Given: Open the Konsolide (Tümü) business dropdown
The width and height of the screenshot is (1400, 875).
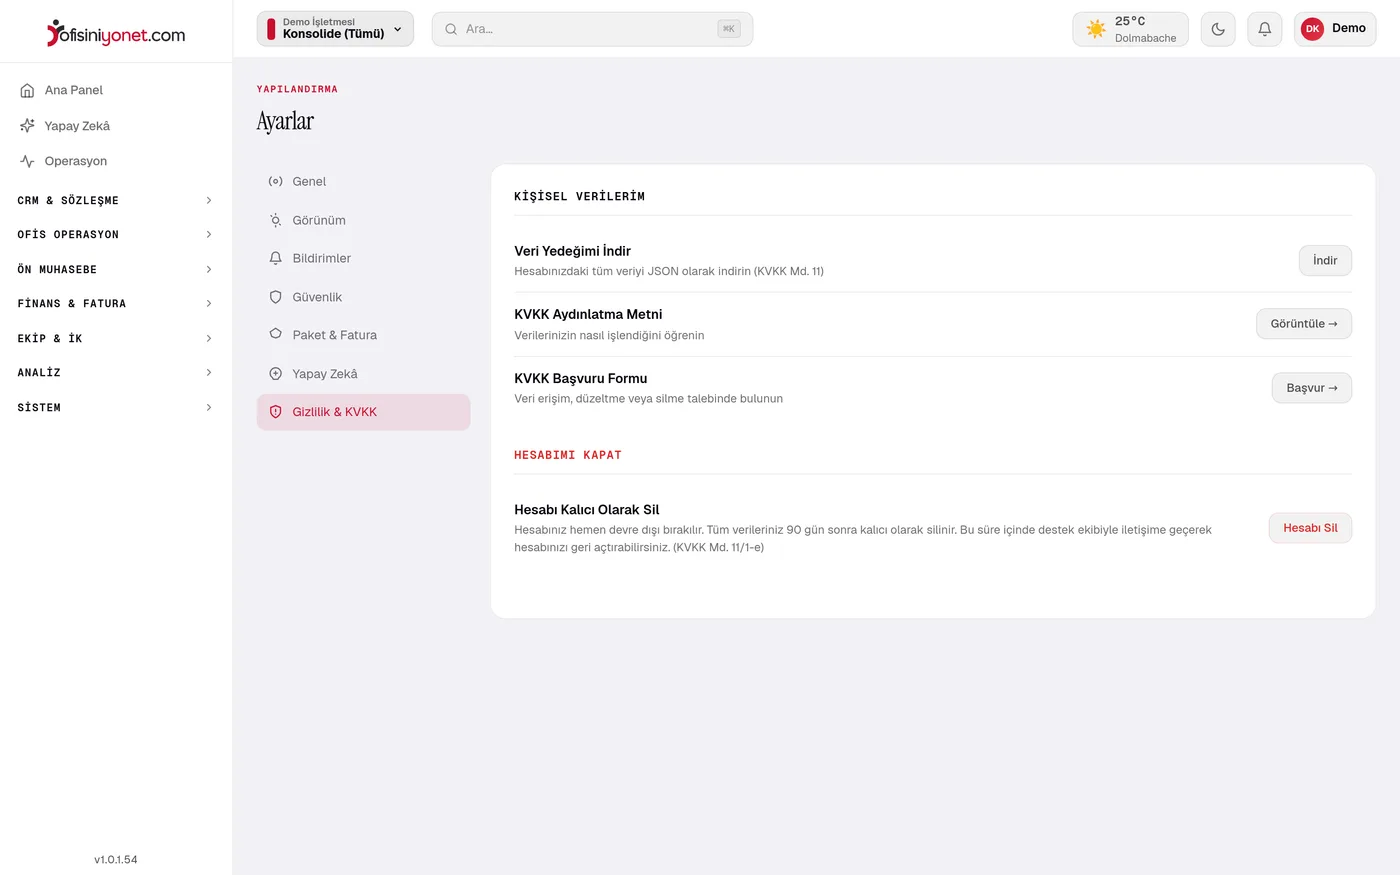Looking at the screenshot, I should 335,29.
